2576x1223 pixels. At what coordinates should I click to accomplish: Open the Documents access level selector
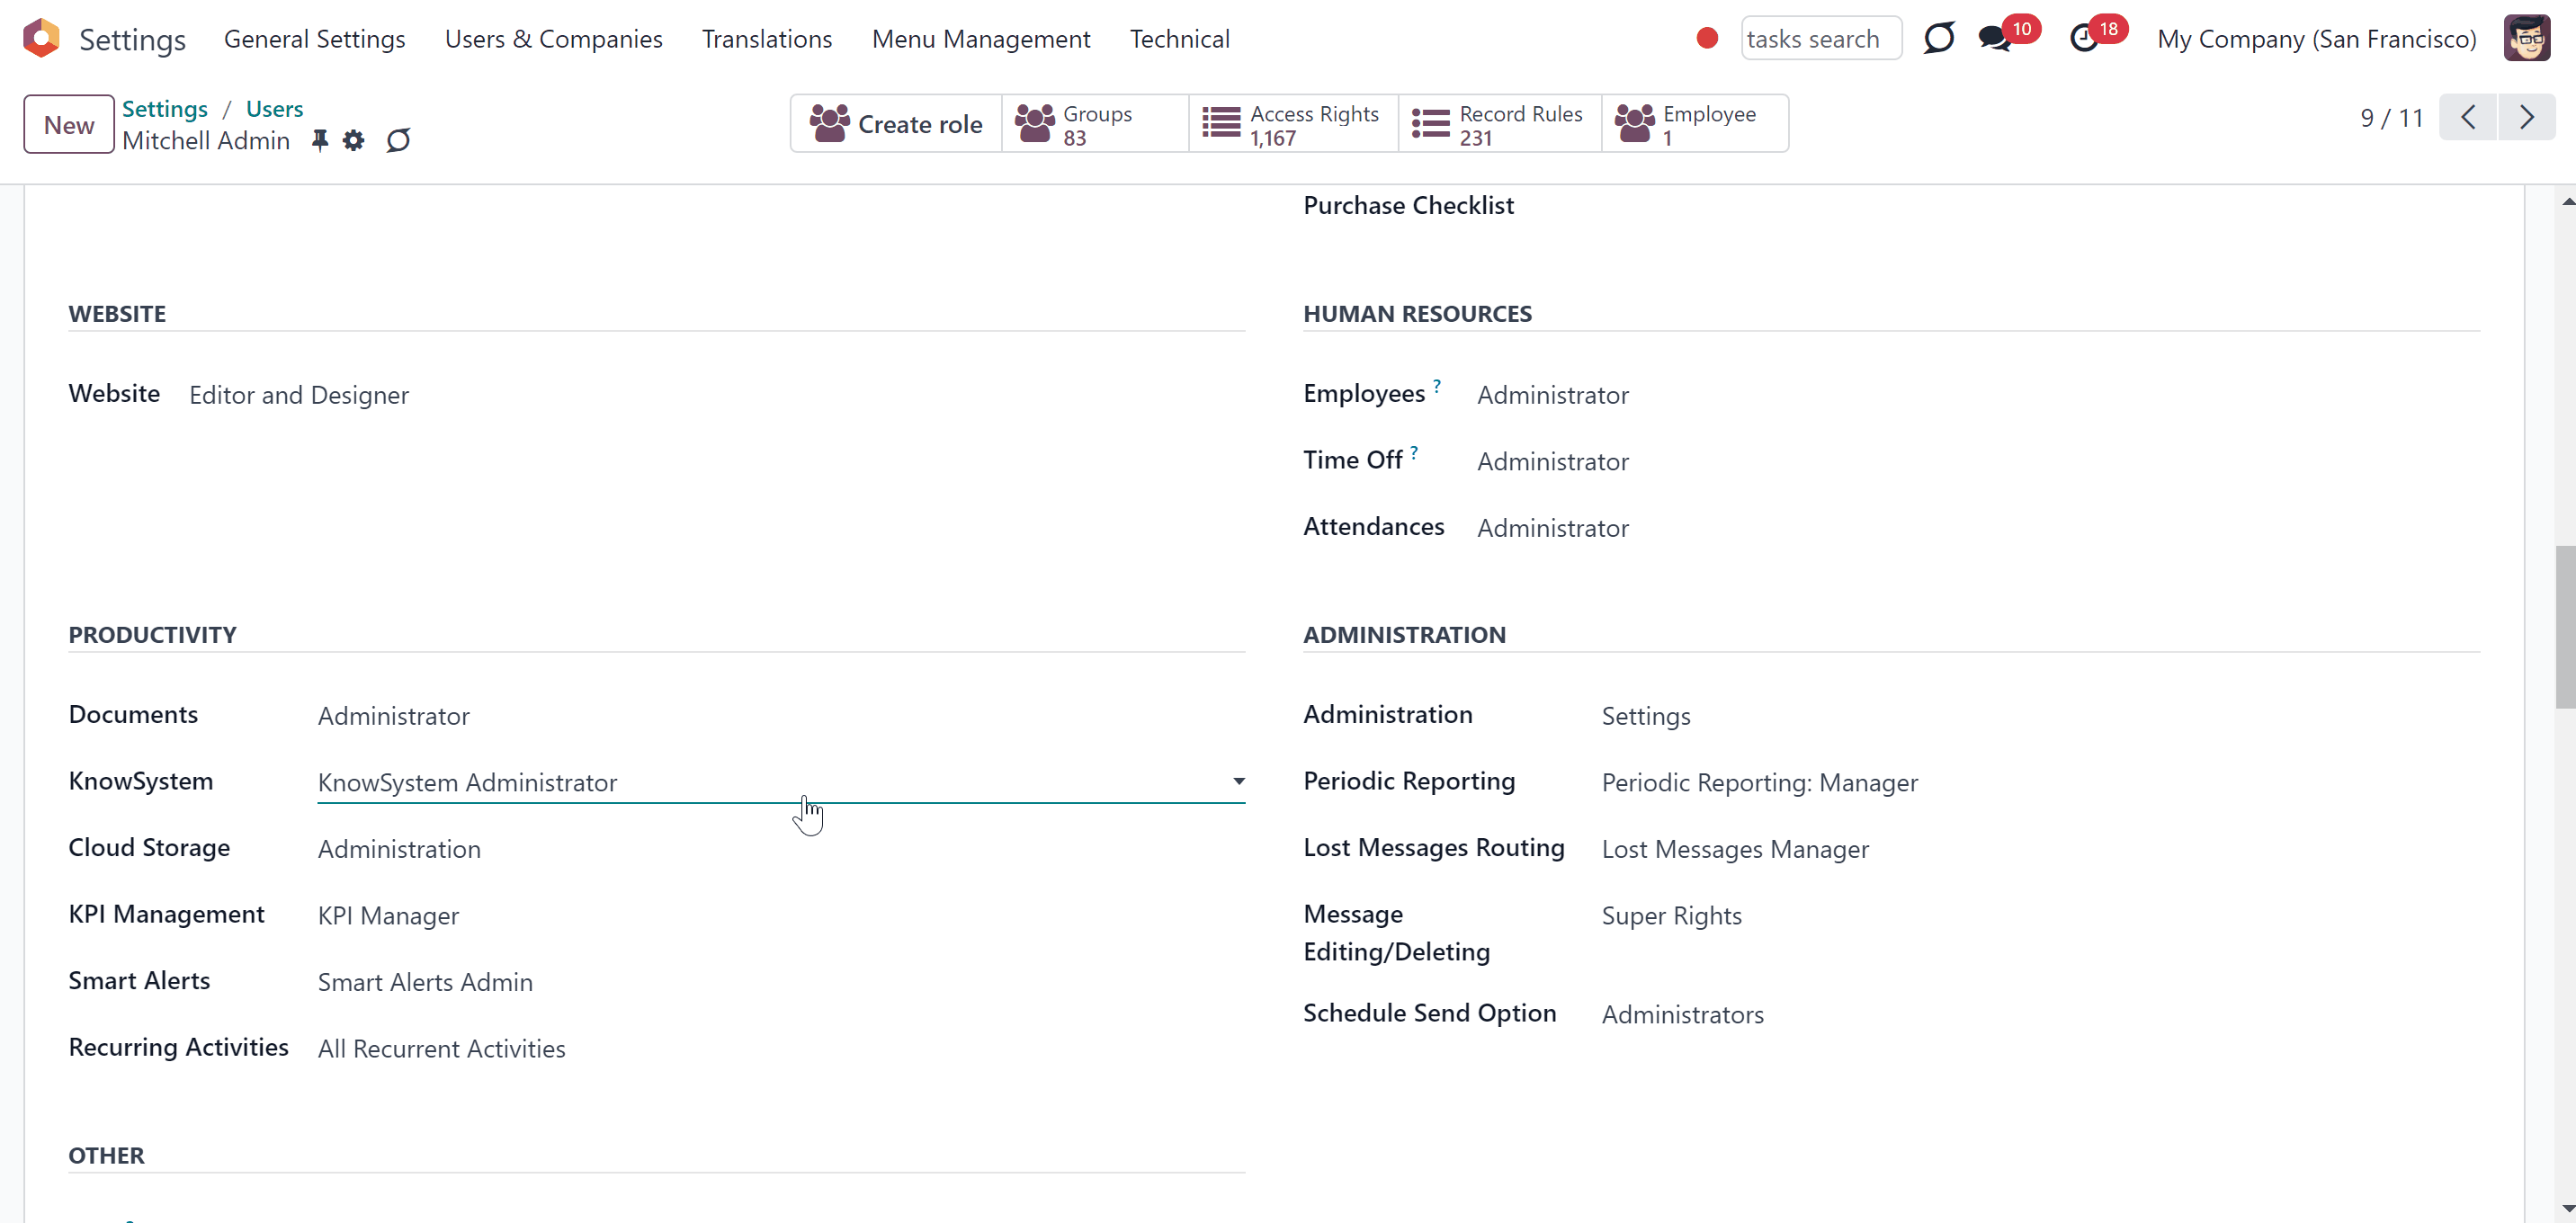tap(781, 716)
